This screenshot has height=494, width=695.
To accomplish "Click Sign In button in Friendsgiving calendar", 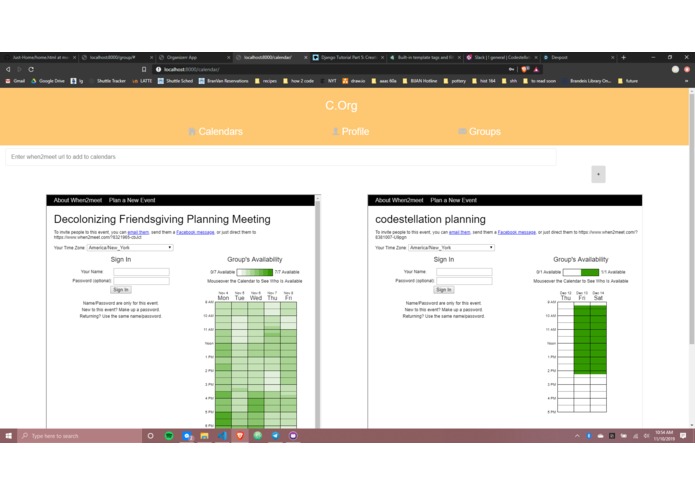I will [121, 290].
